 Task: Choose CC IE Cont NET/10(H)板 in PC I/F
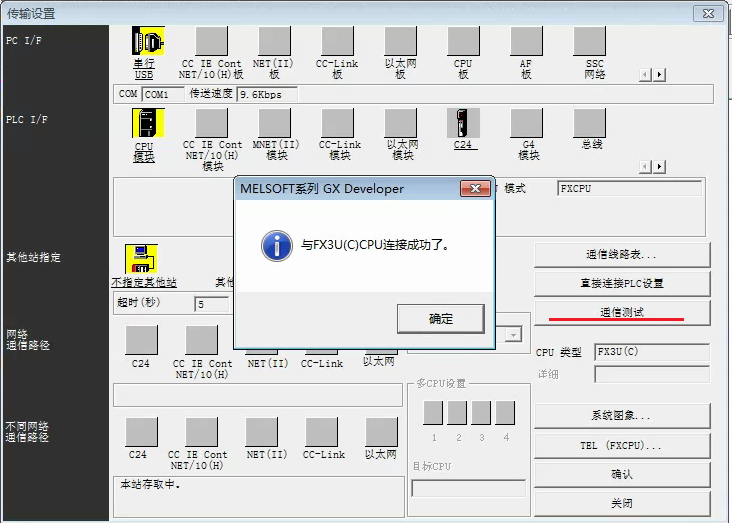pyautogui.click(x=211, y=41)
